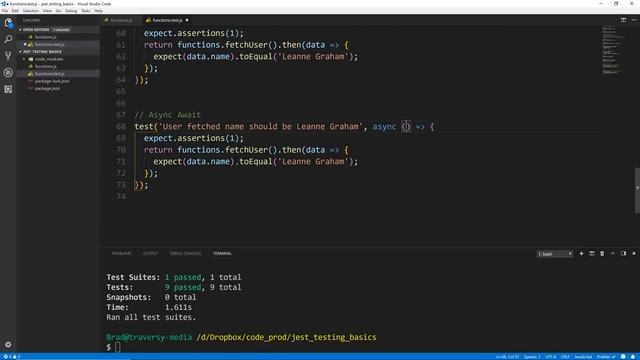The height and width of the screenshot is (360, 640).
Task: Open the Explorer view in activity bar
Action: (x=8, y=23)
